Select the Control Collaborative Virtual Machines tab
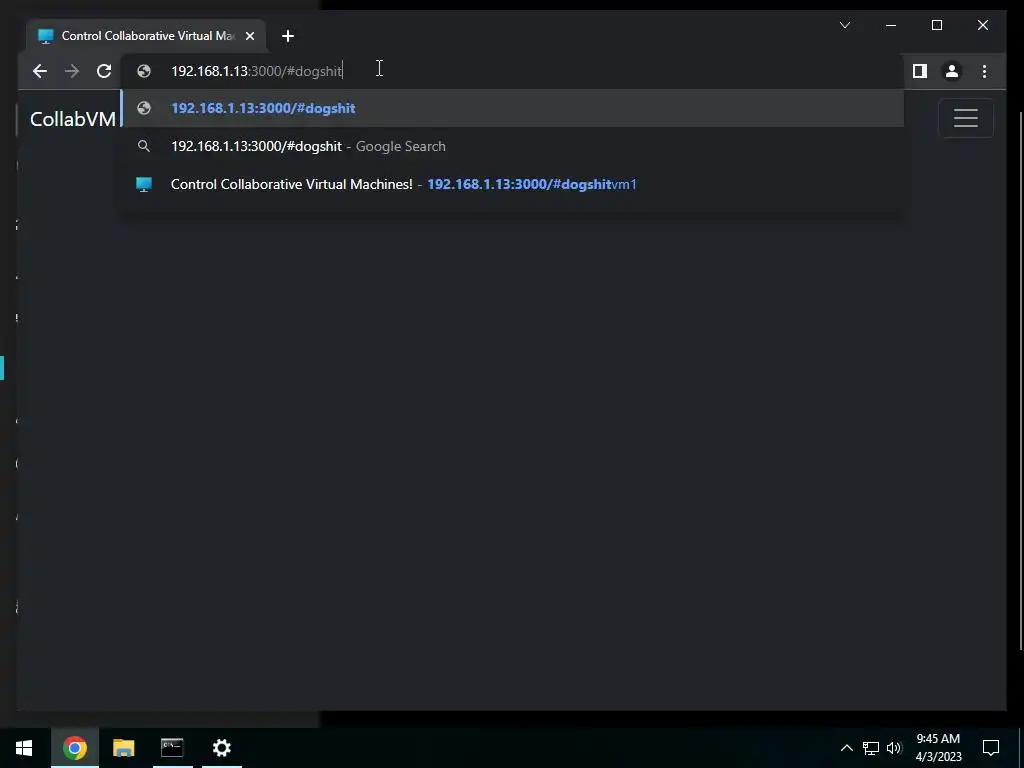The height and width of the screenshot is (768, 1024). coord(146,36)
